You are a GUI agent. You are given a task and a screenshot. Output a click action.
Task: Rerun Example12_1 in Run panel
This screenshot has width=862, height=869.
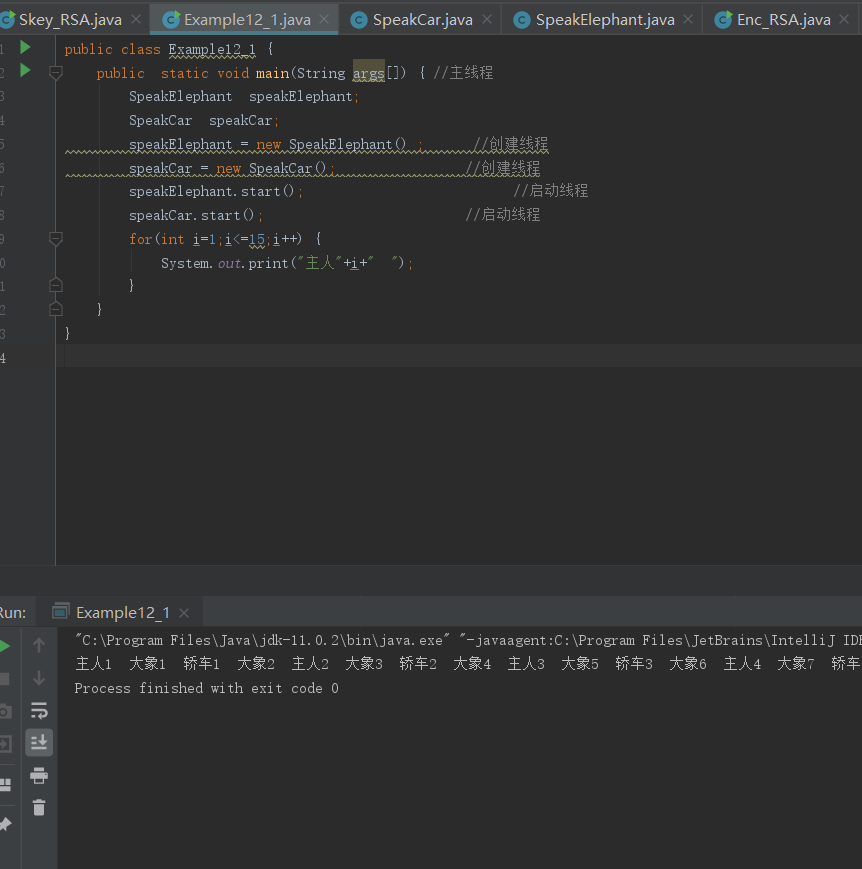pos(4,646)
